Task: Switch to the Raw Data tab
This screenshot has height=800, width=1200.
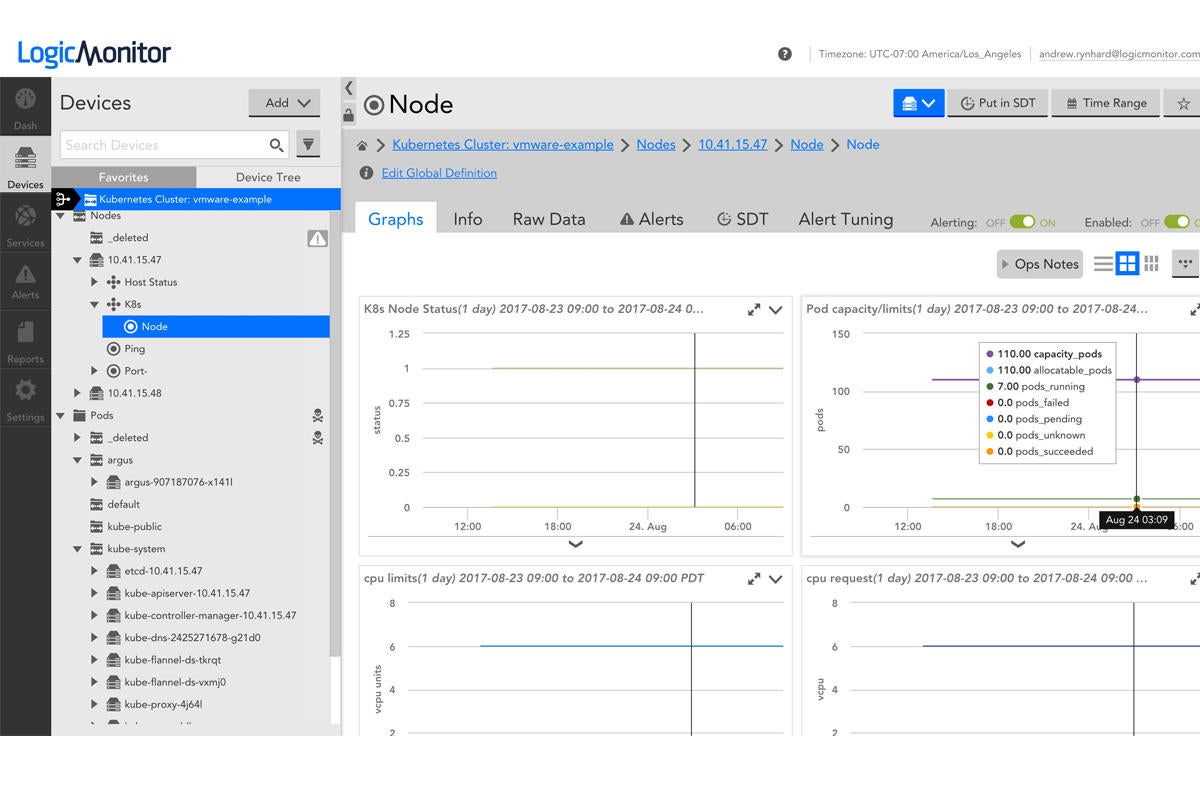Action: click(549, 219)
